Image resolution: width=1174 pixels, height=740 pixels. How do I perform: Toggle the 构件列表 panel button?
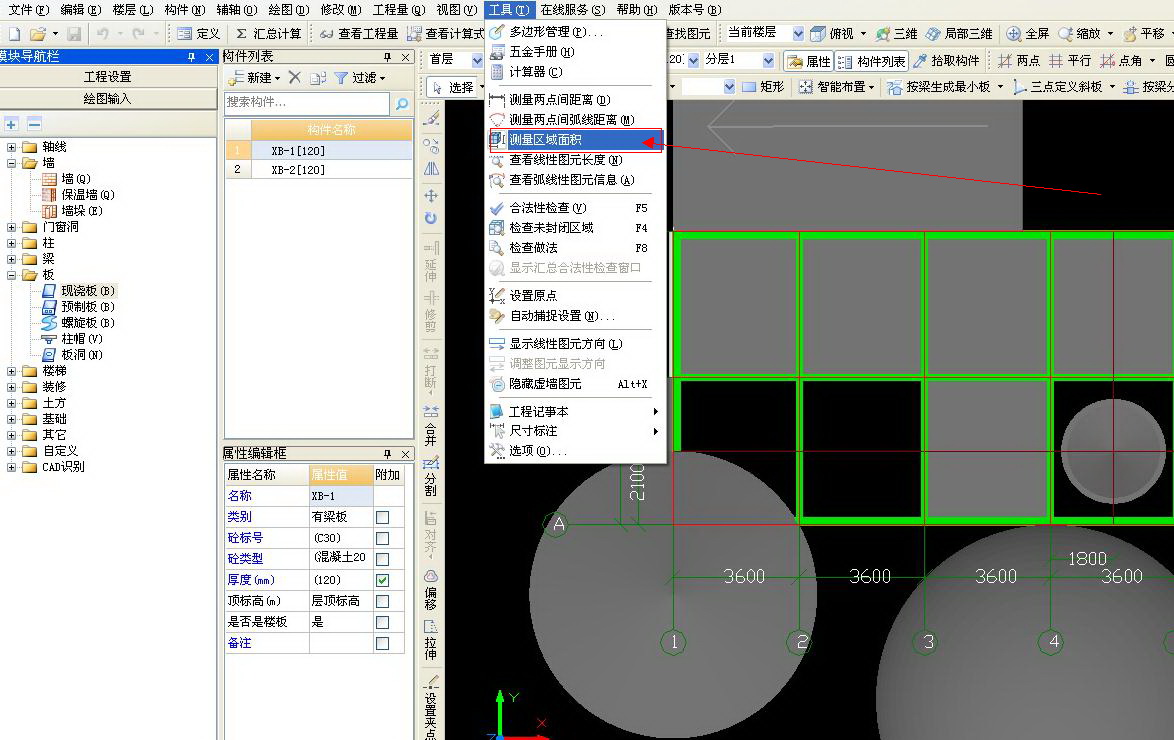pos(872,61)
